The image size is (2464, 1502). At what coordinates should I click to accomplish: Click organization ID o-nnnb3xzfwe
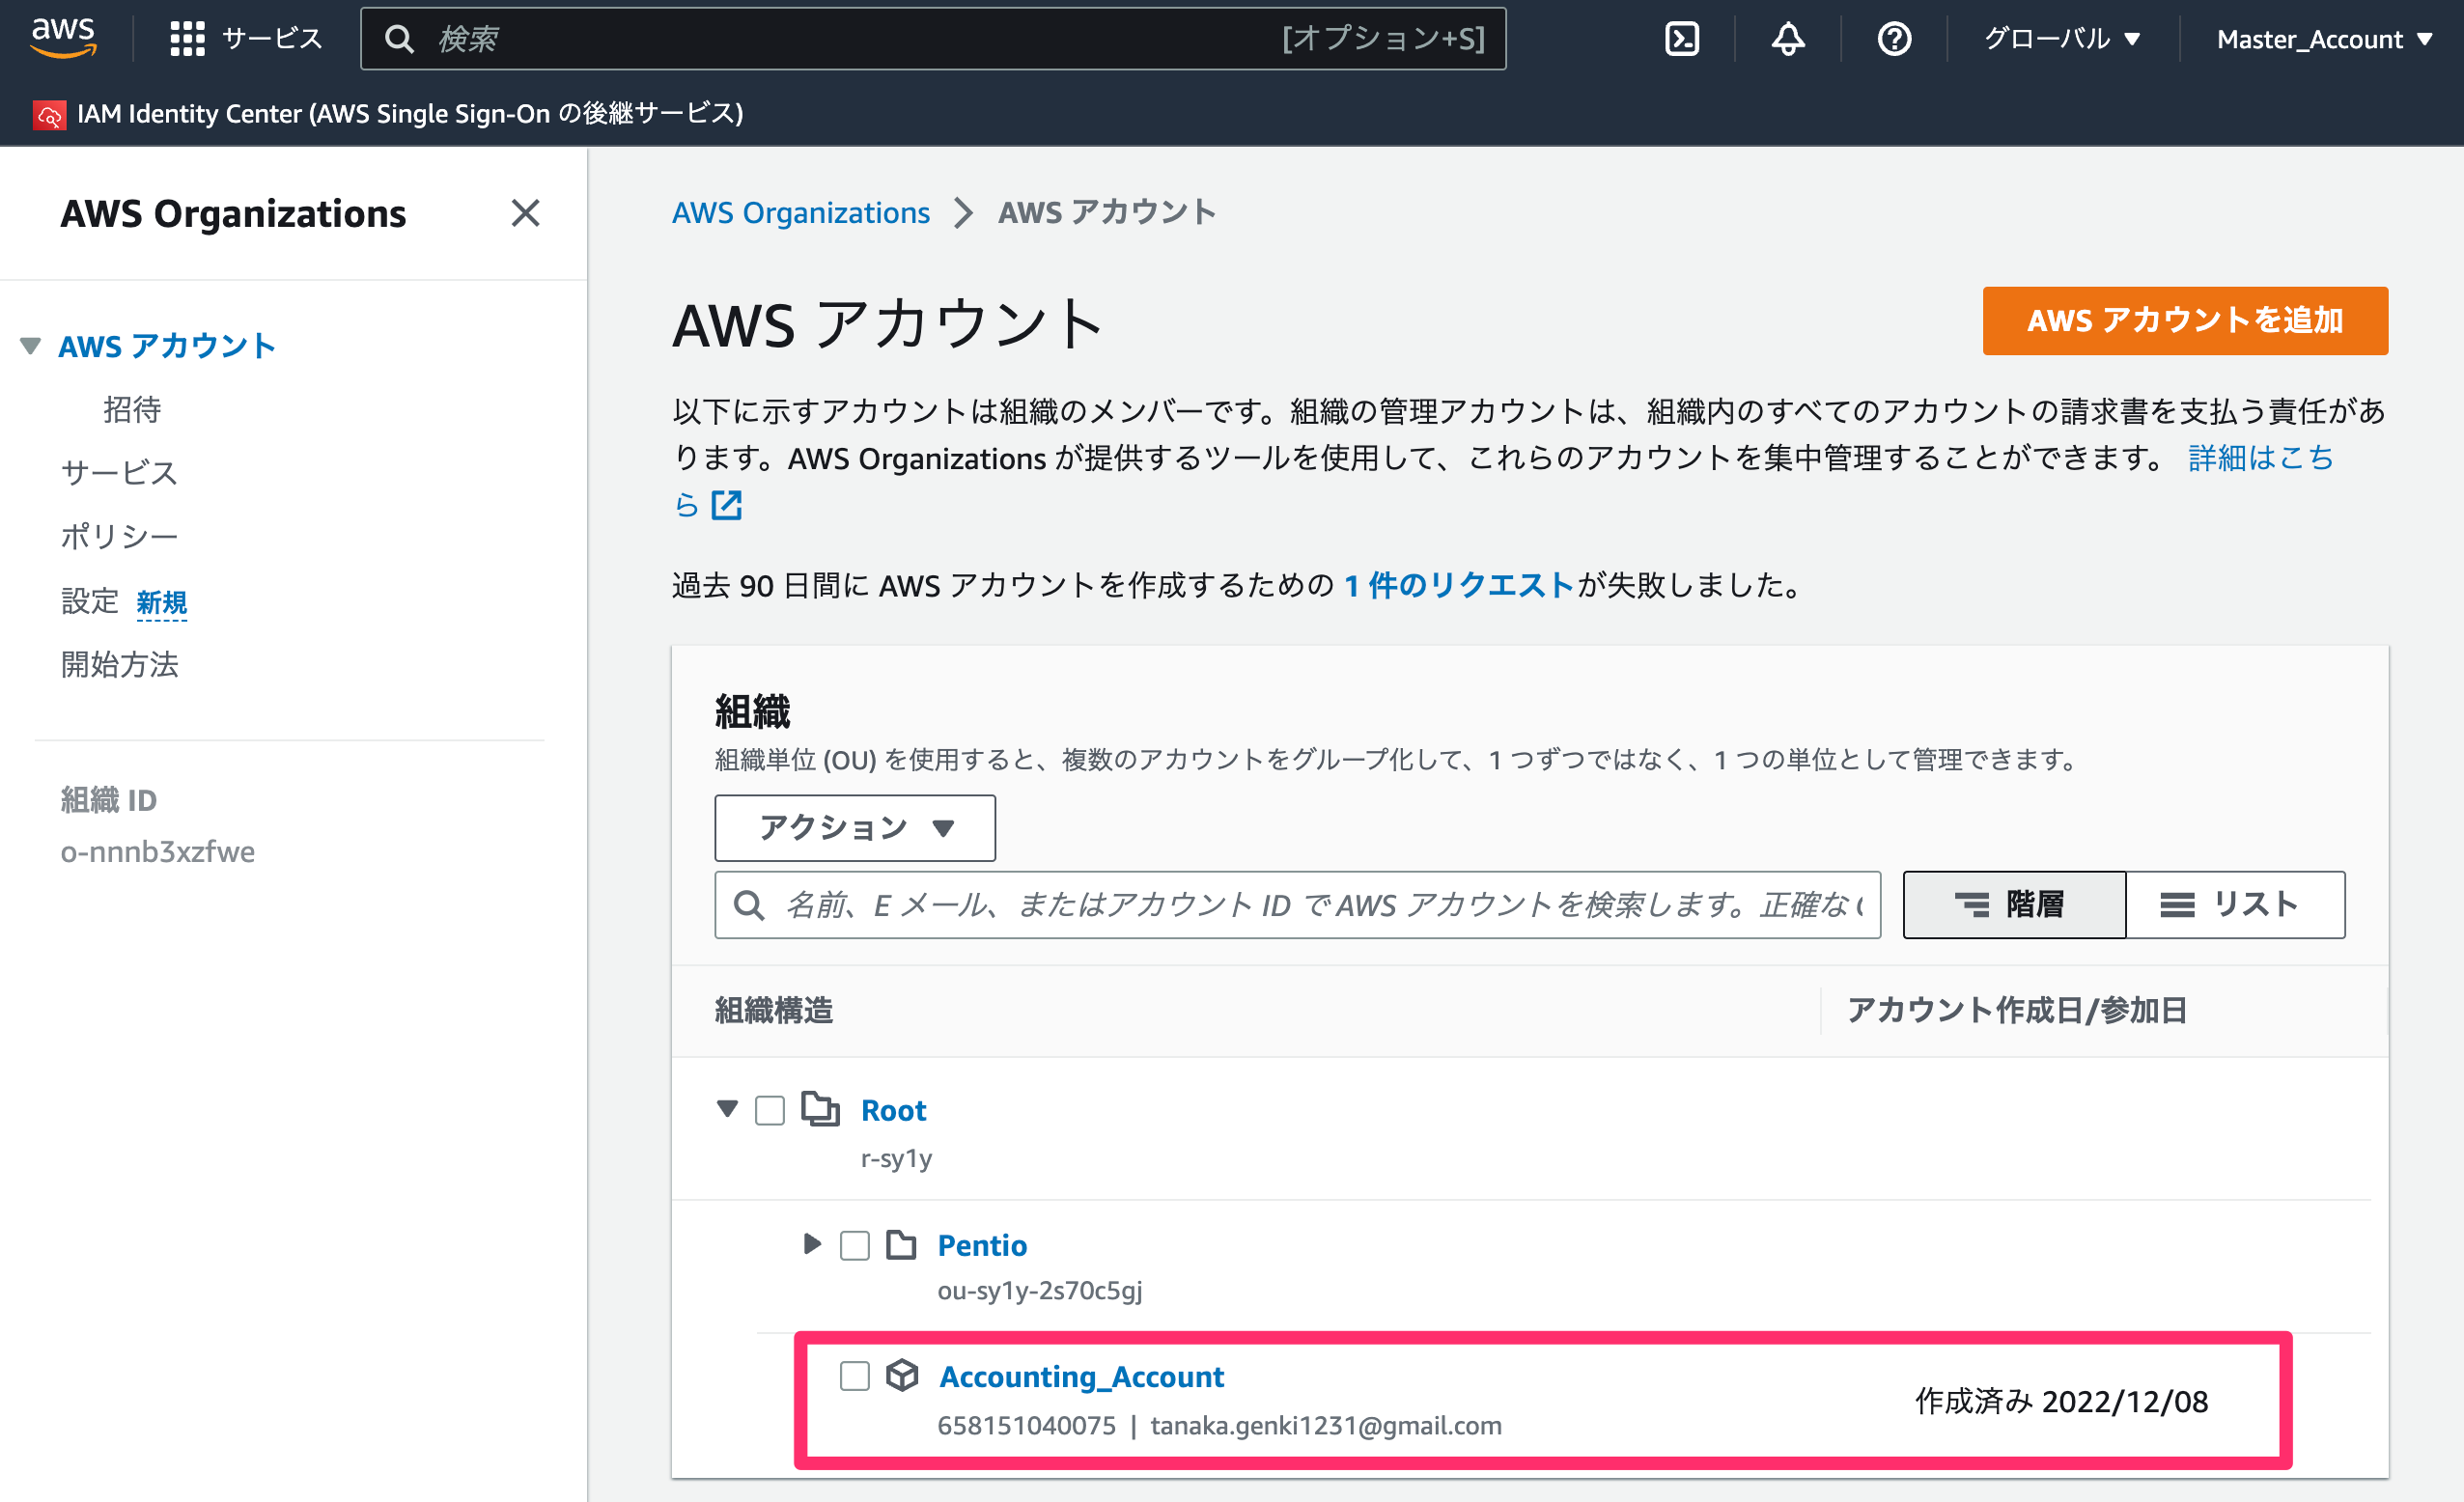(158, 852)
